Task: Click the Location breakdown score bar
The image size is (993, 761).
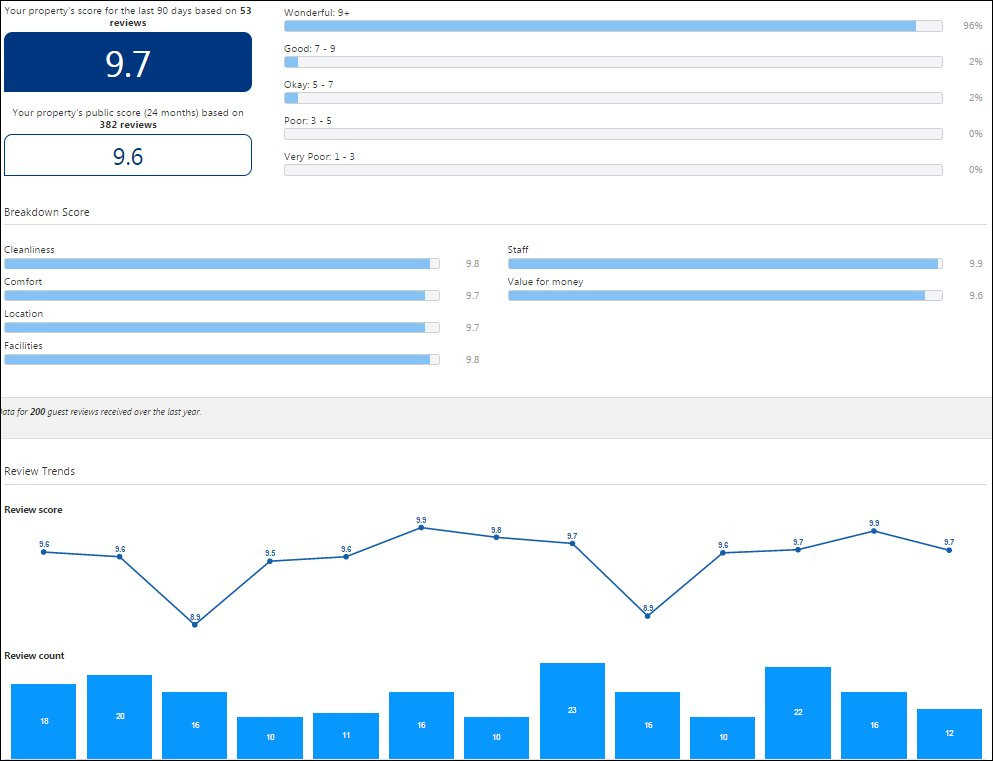Action: click(222, 328)
